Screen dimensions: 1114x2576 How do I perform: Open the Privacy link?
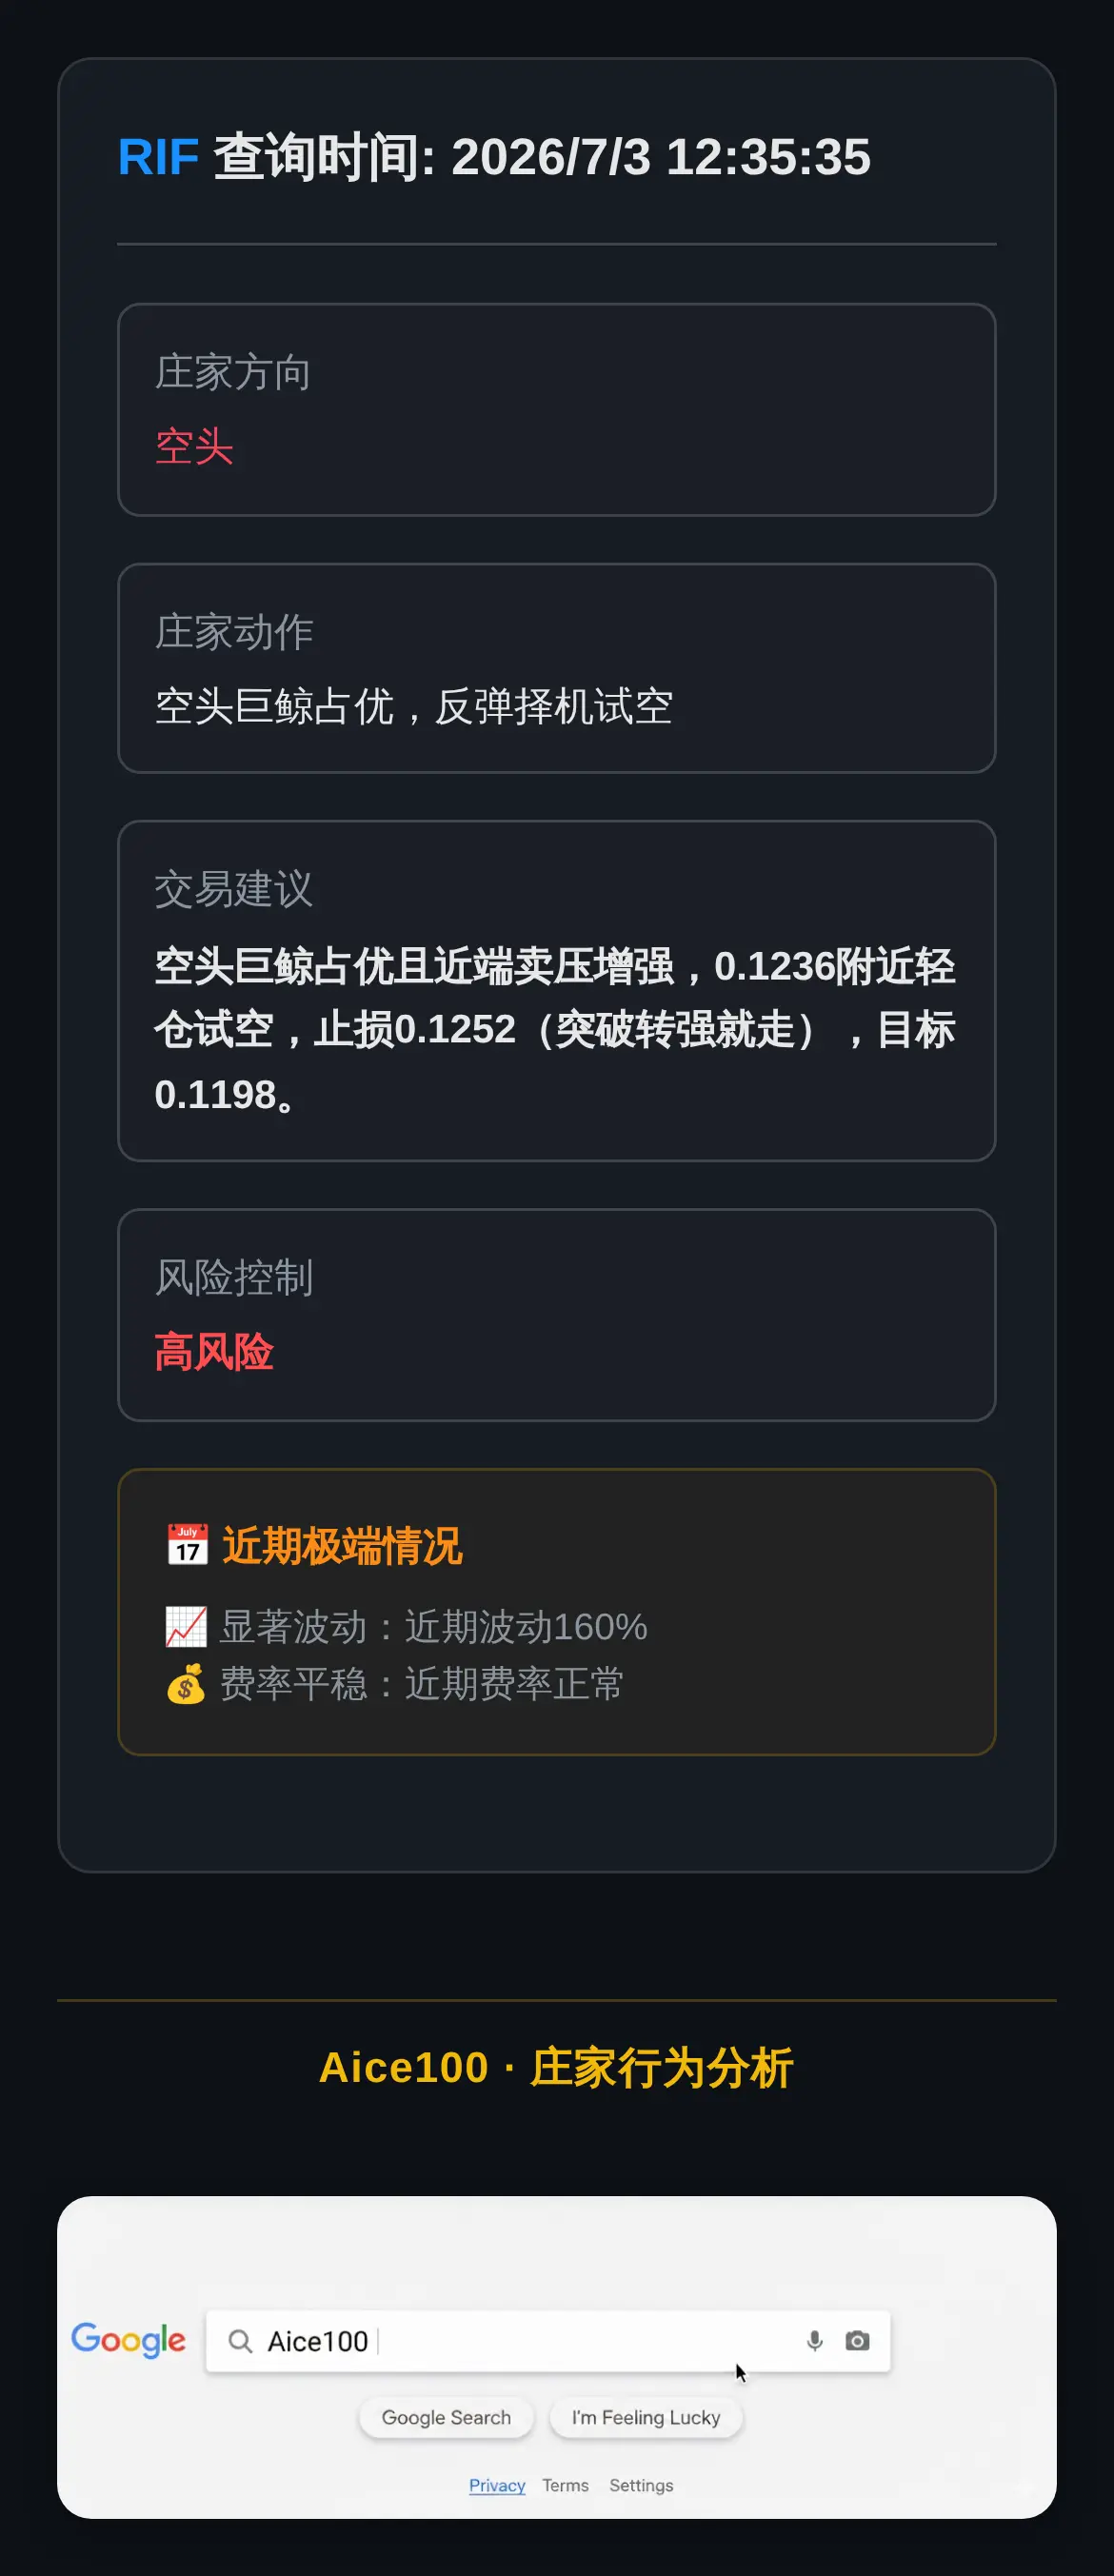pyautogui.click(x=497, y=2485)
